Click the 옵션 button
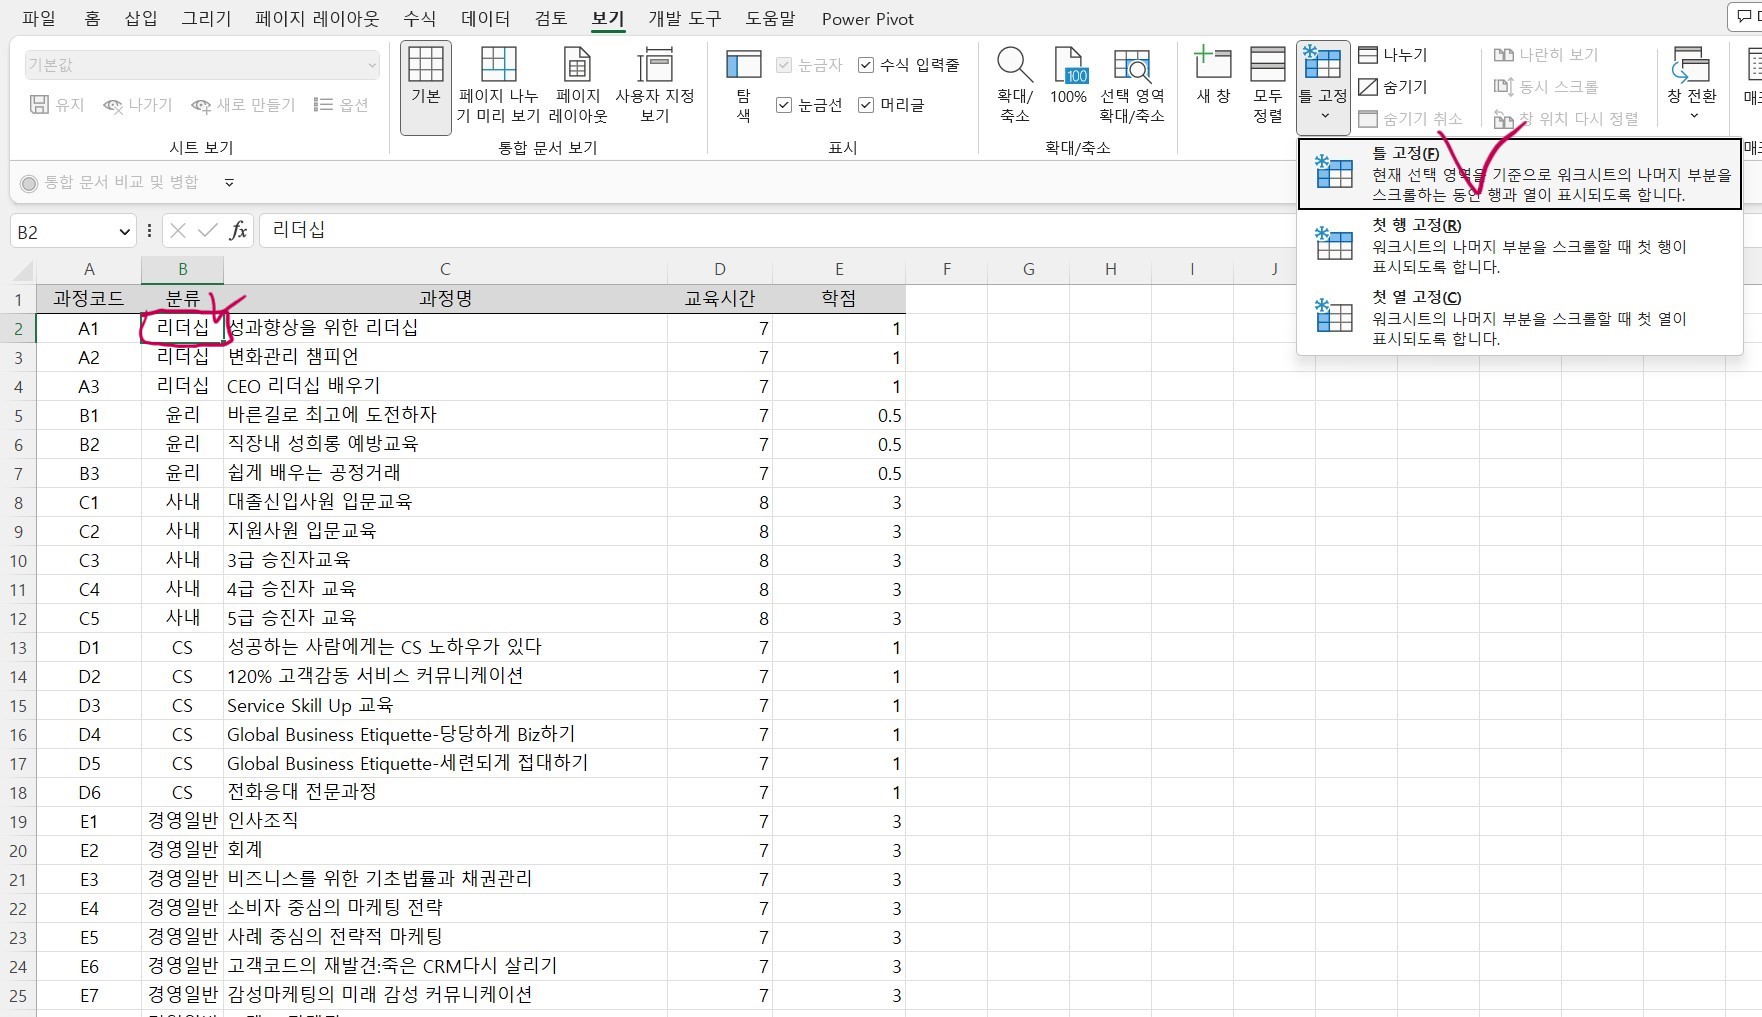The width and height of the screenshot is (1762, 1017). 341,105
